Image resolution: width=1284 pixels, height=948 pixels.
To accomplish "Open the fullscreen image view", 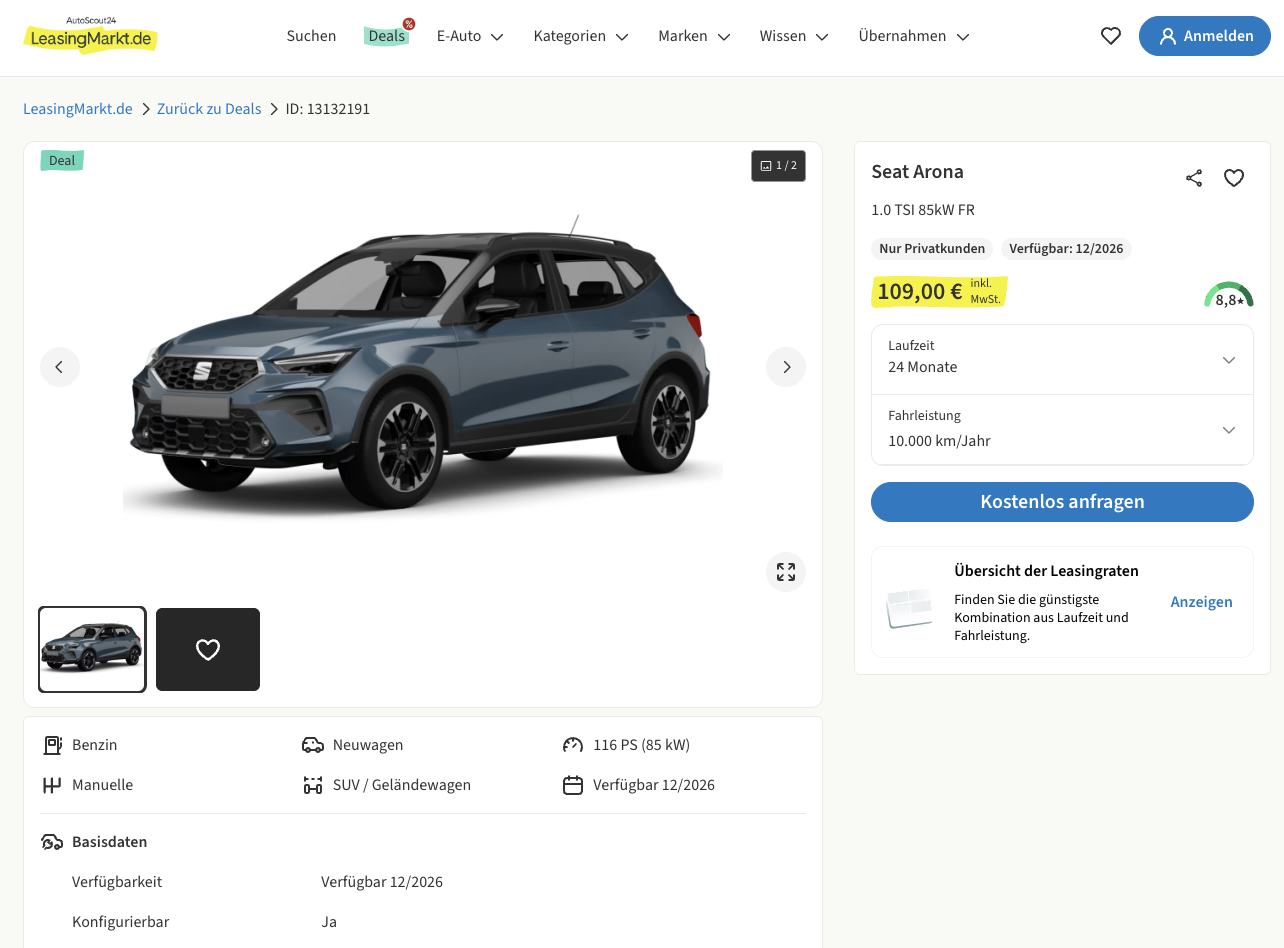I will 786,572.
